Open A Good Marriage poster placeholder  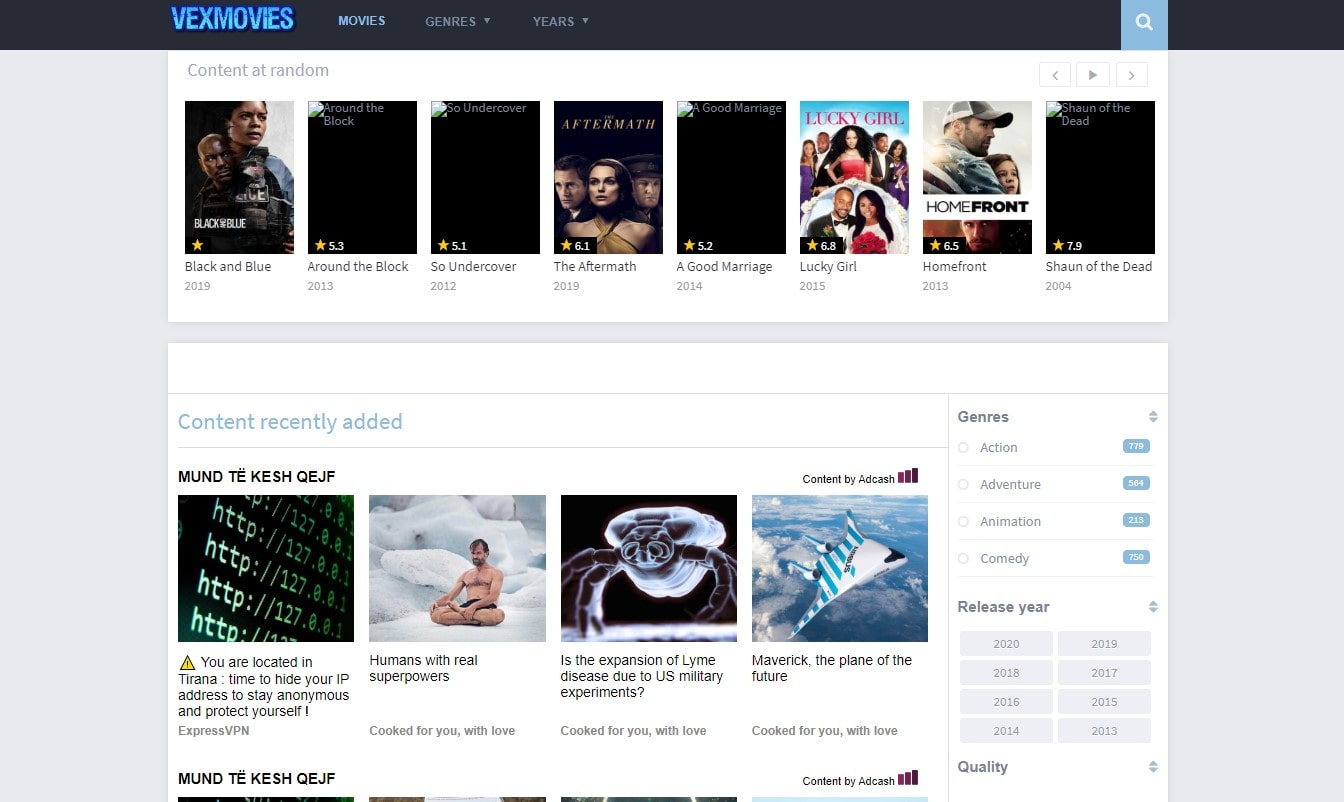point(731,177)
